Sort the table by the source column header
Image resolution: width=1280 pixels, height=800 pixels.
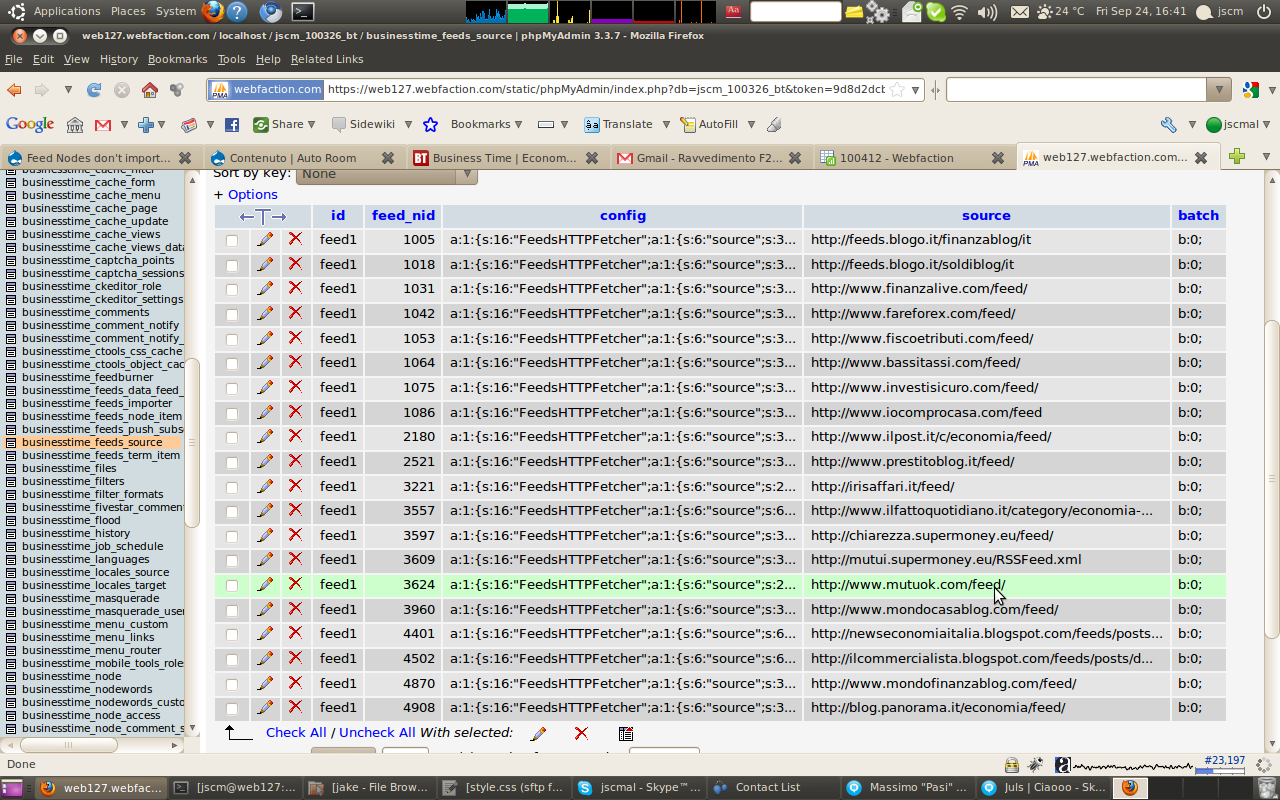pos(986,215)
